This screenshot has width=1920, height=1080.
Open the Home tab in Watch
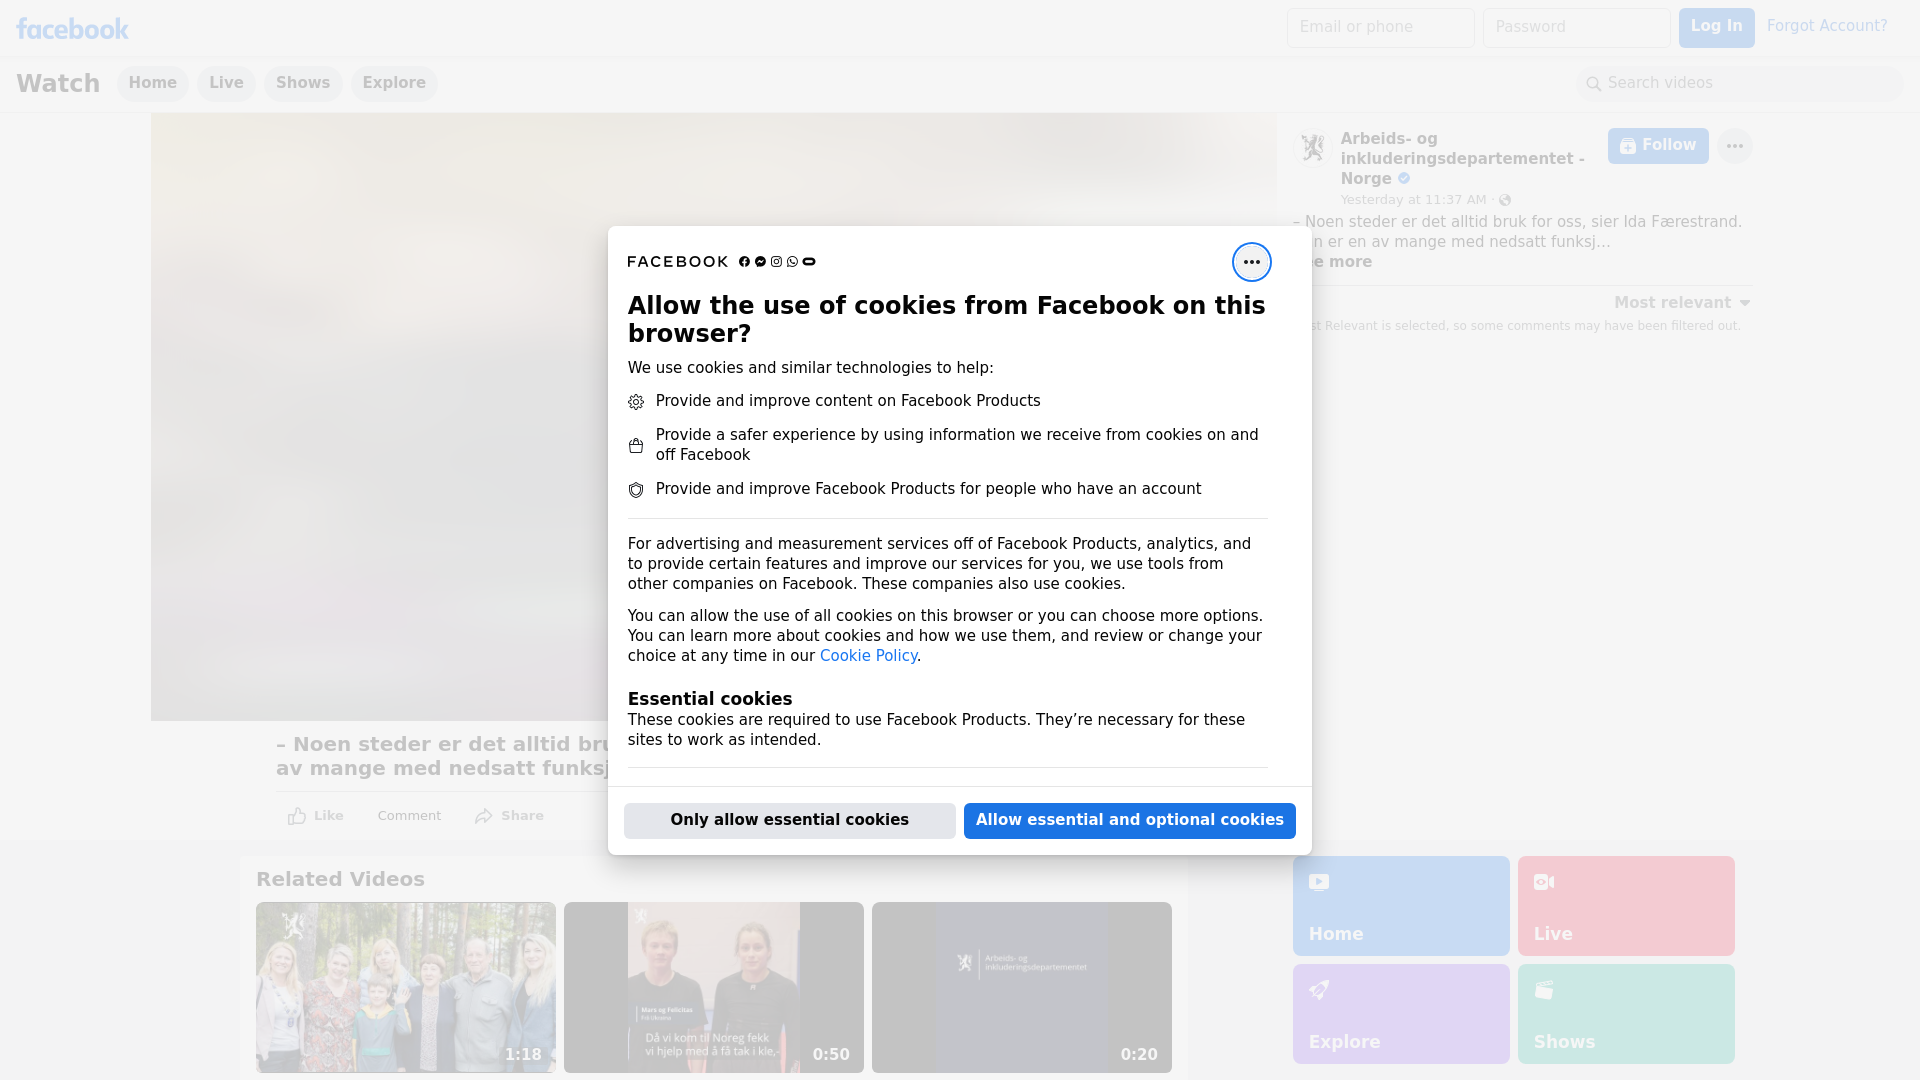click(x=152, y=84)
